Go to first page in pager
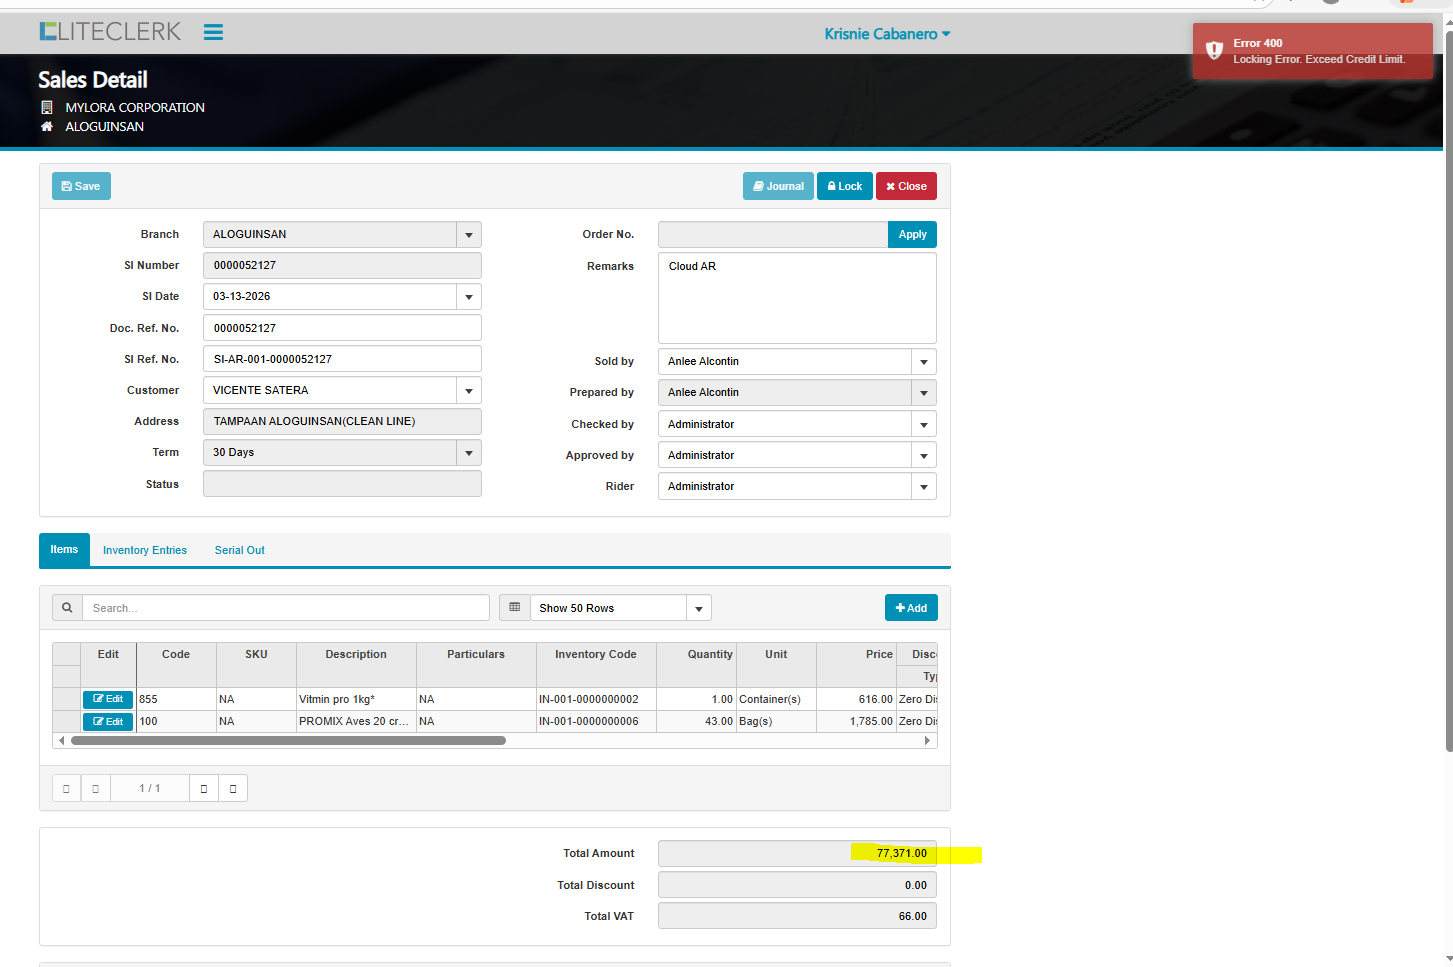Viewport: 1453px width, 967px height. click(x=66, y=789)
